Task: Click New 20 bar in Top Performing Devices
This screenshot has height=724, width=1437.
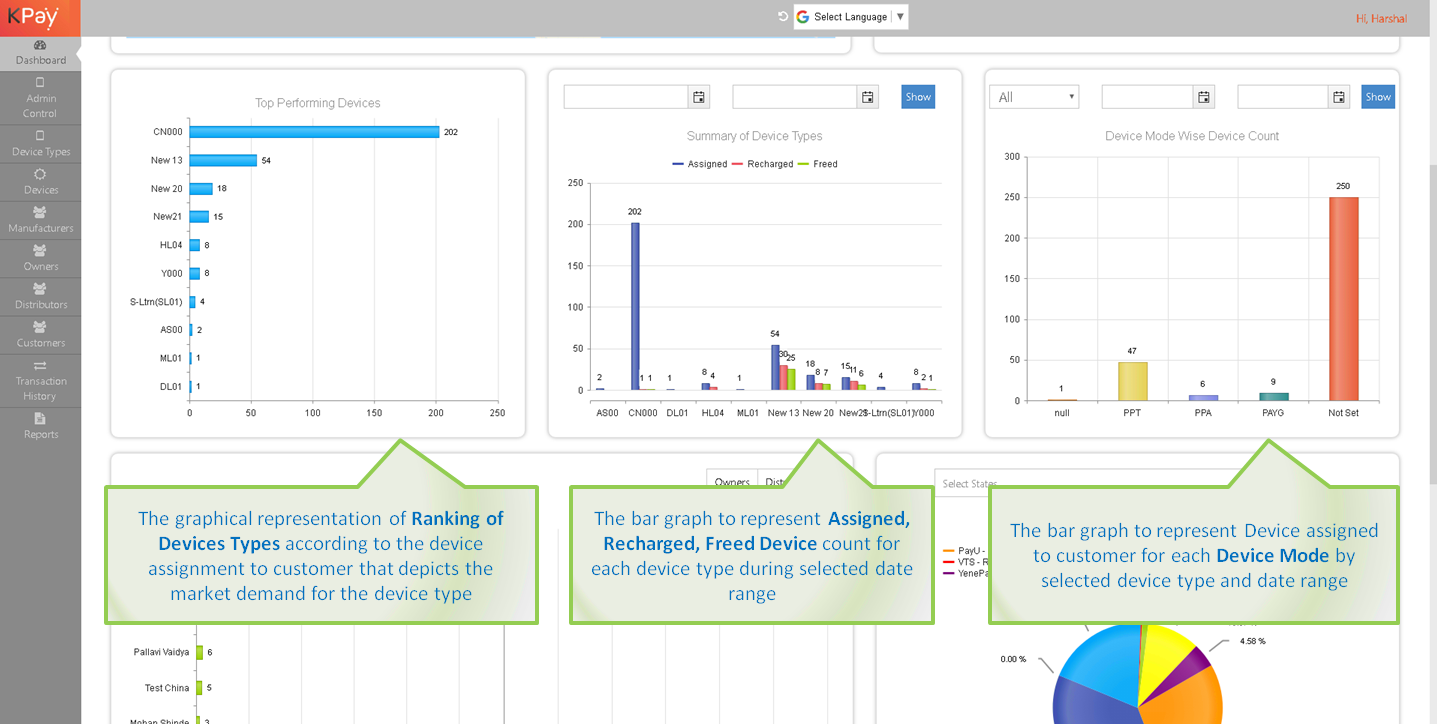Action: (x=201, y=188)
